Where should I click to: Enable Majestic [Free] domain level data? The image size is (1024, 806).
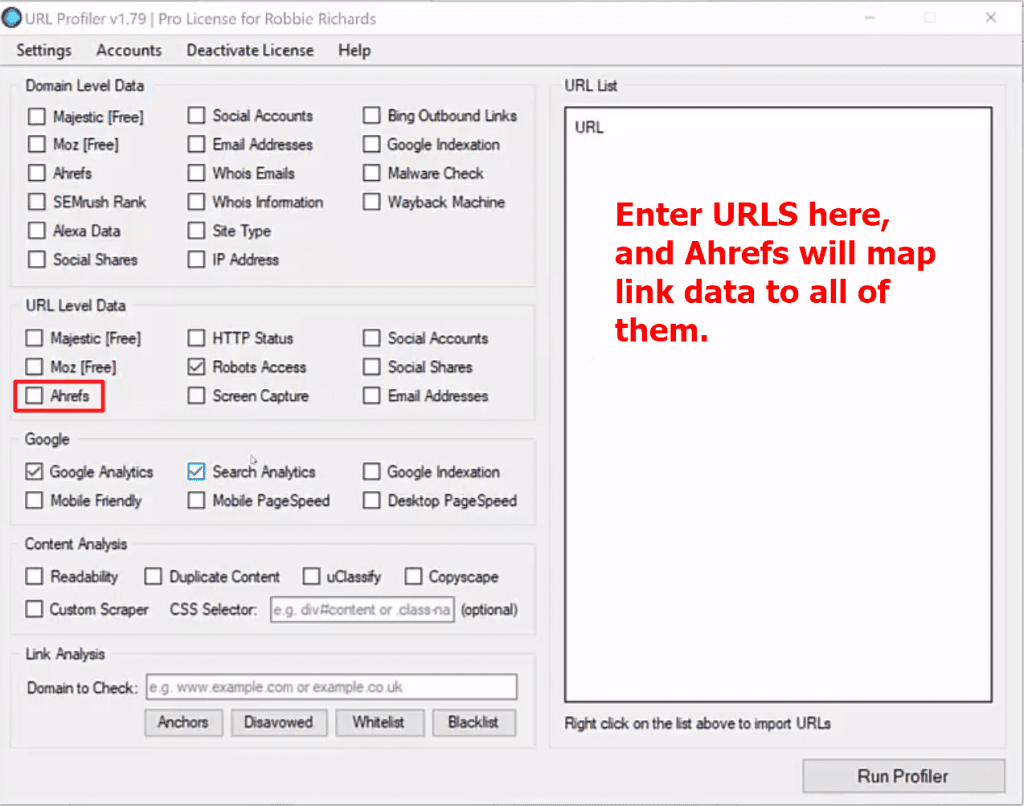(34, 116)
